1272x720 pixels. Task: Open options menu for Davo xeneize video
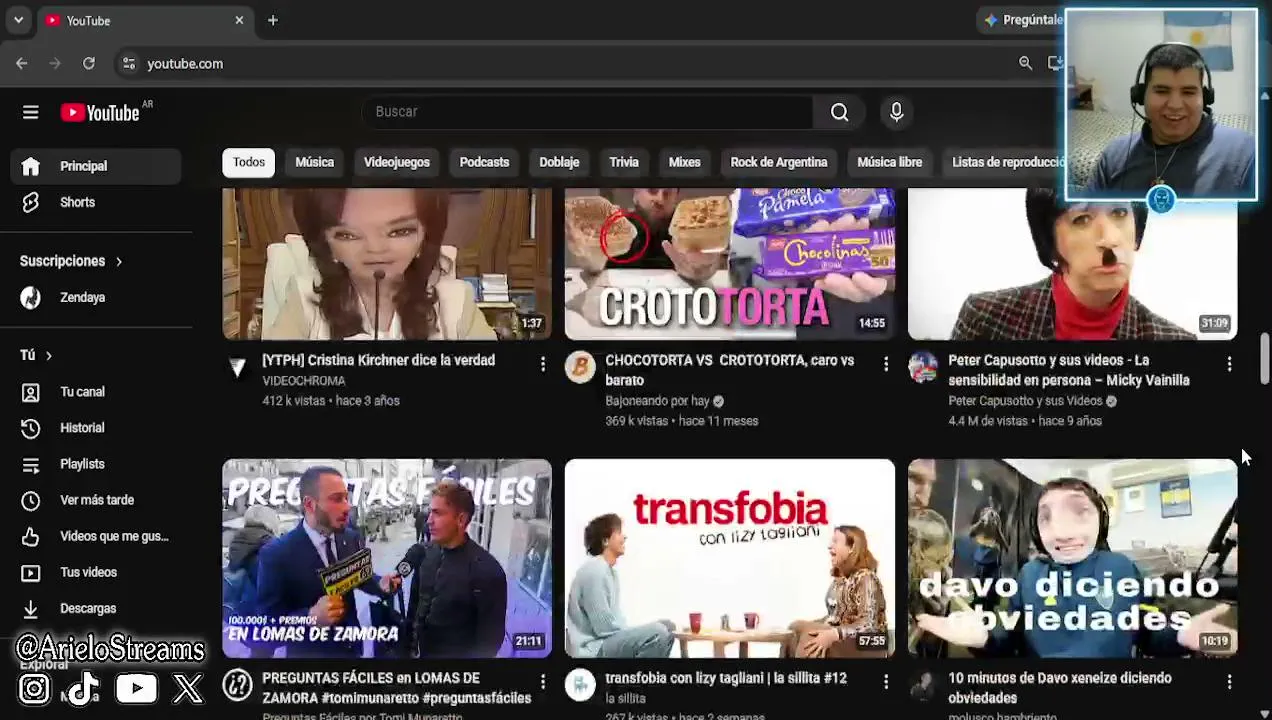pyautogui.click(x=1229, y=682)
